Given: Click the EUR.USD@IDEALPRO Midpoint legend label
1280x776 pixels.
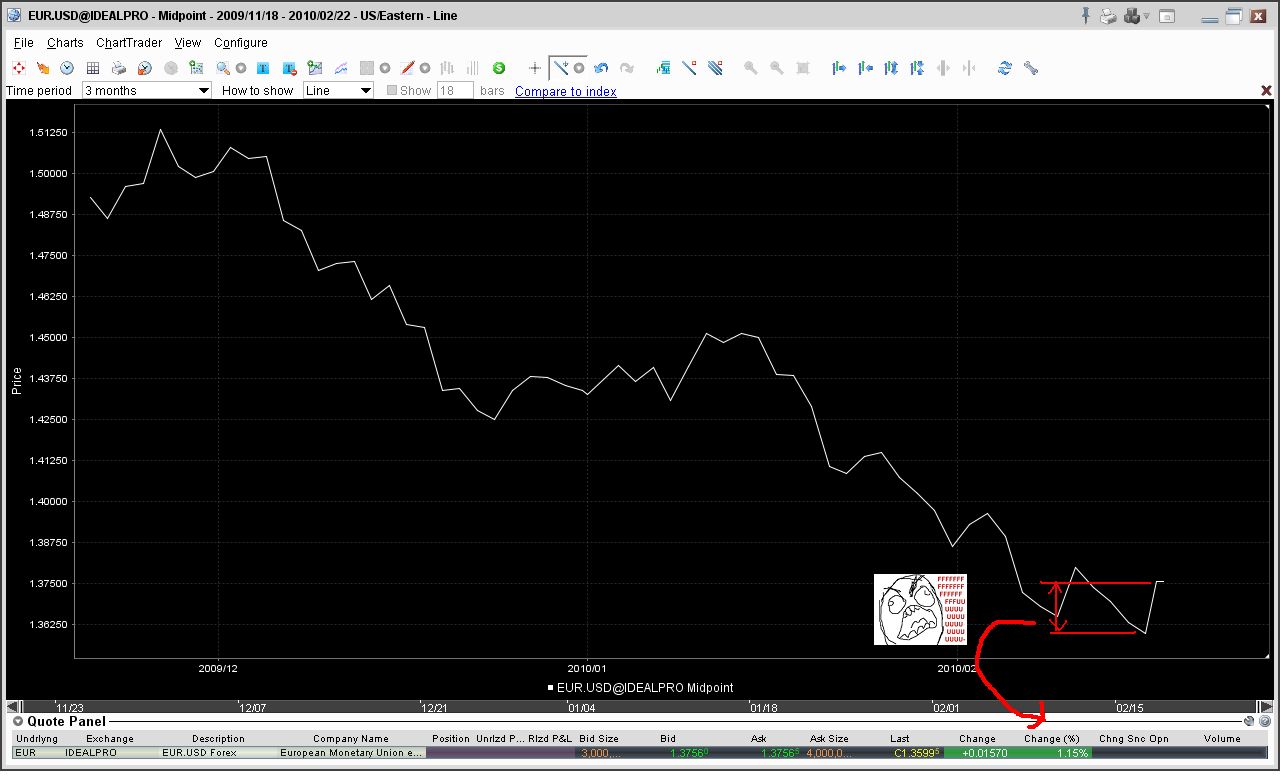Looking at the screenshot, I should [x=646, y=688].
